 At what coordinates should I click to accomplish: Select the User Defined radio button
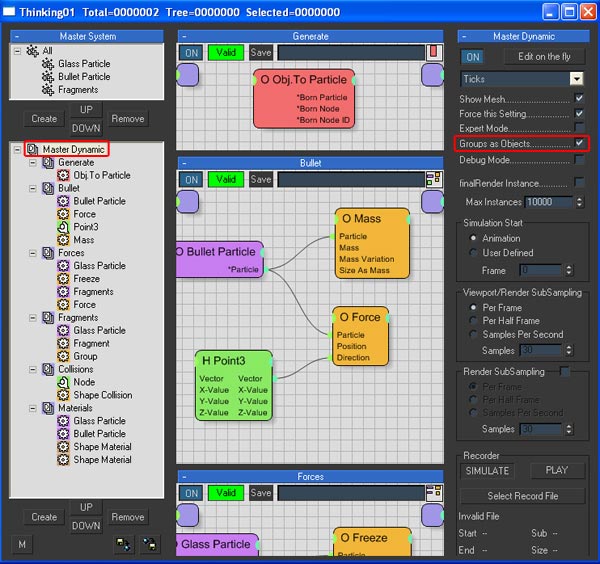(473, 253)
